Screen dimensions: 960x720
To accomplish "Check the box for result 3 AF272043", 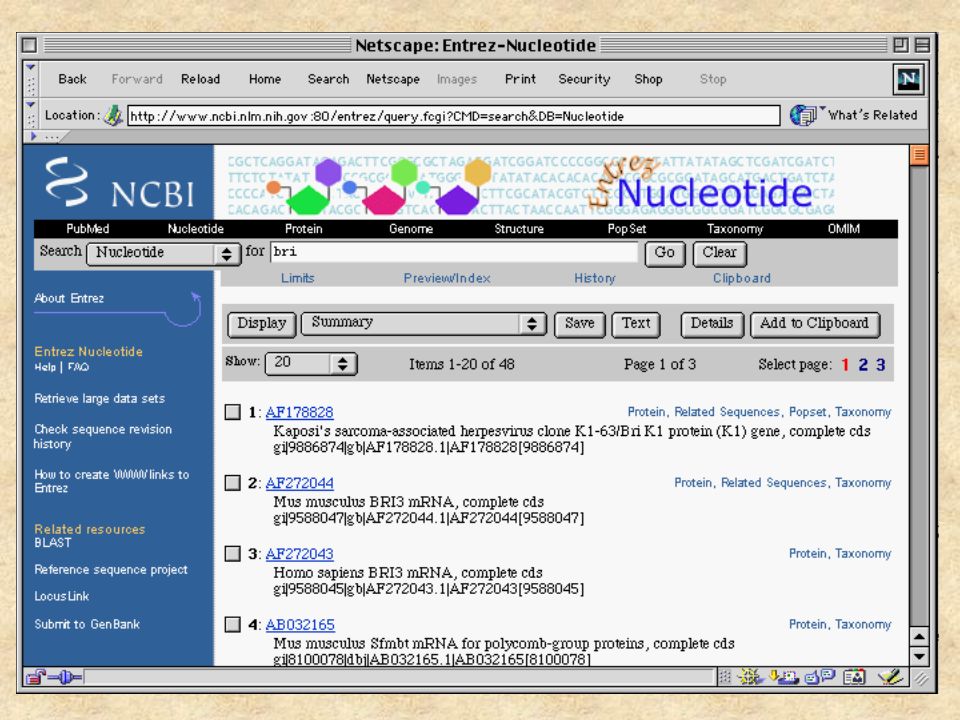I will [233, 553].
